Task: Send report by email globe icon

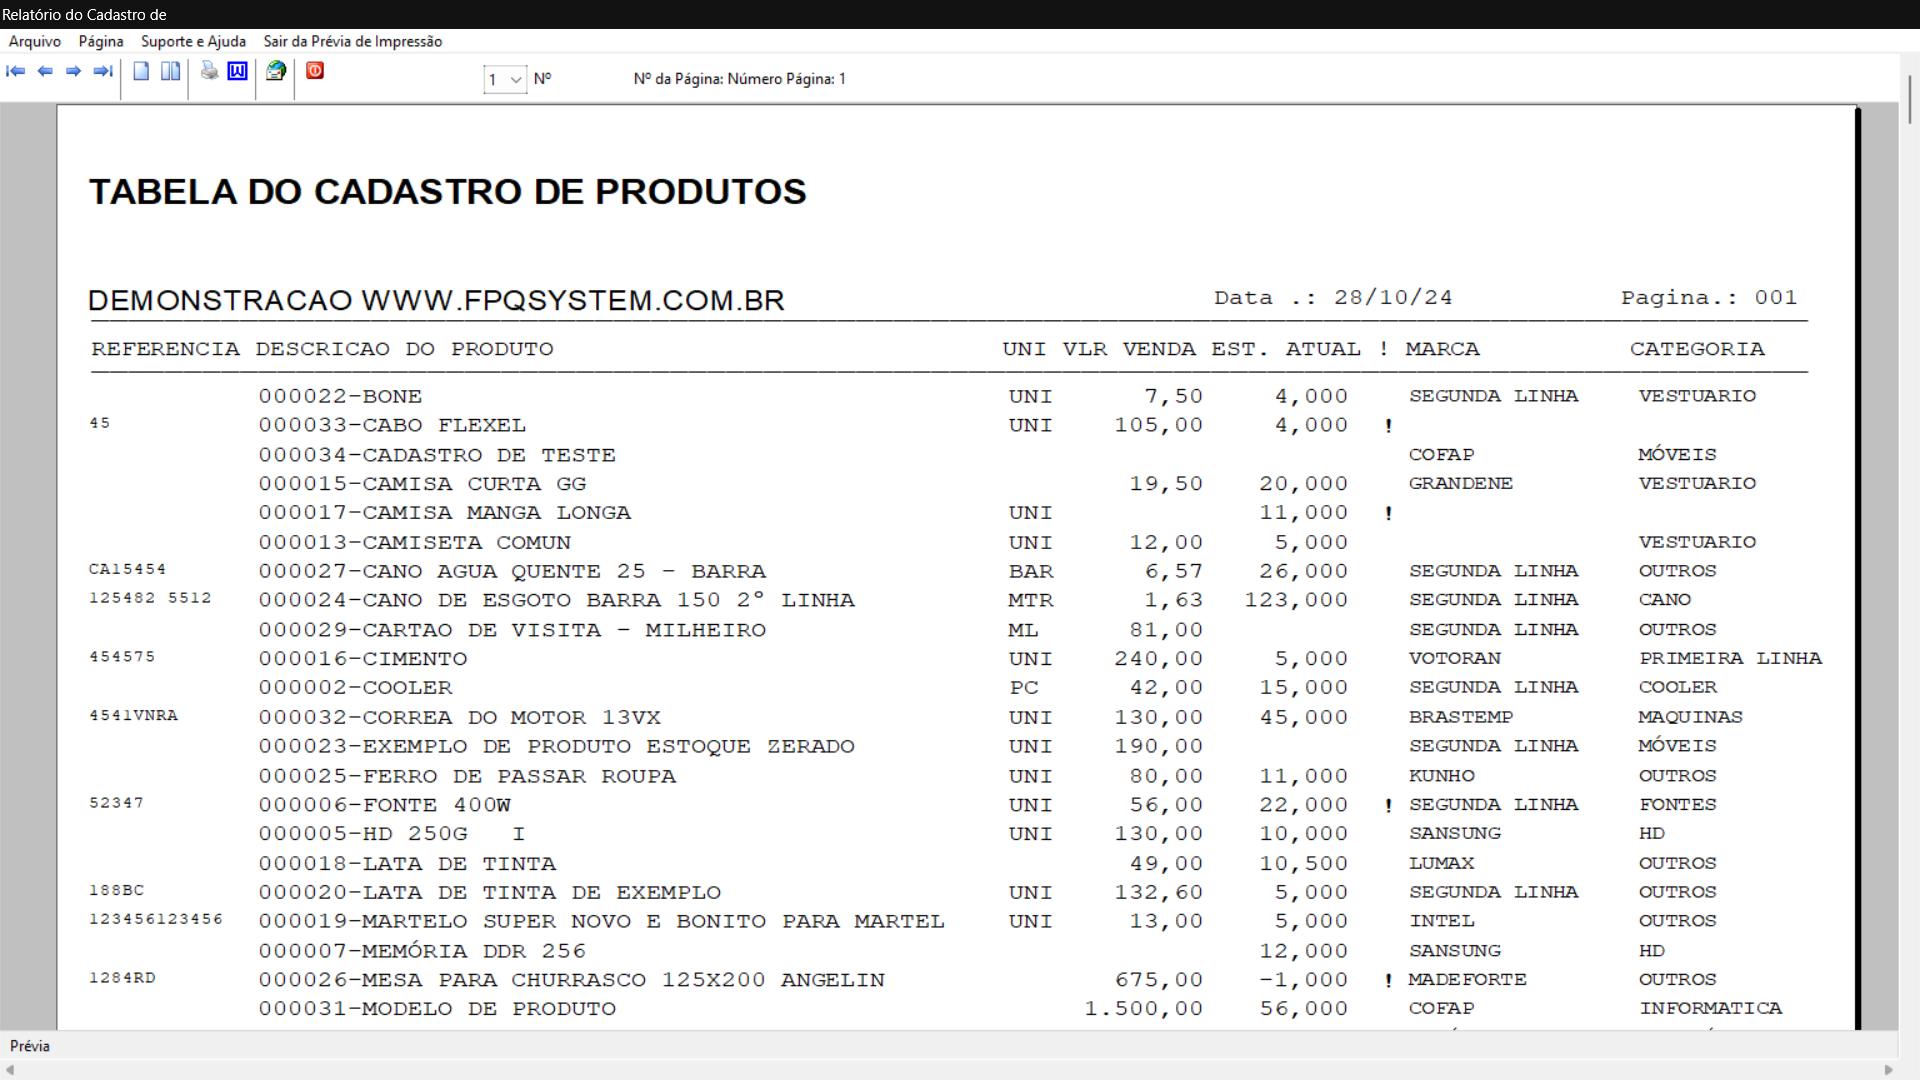Action: 276,71
